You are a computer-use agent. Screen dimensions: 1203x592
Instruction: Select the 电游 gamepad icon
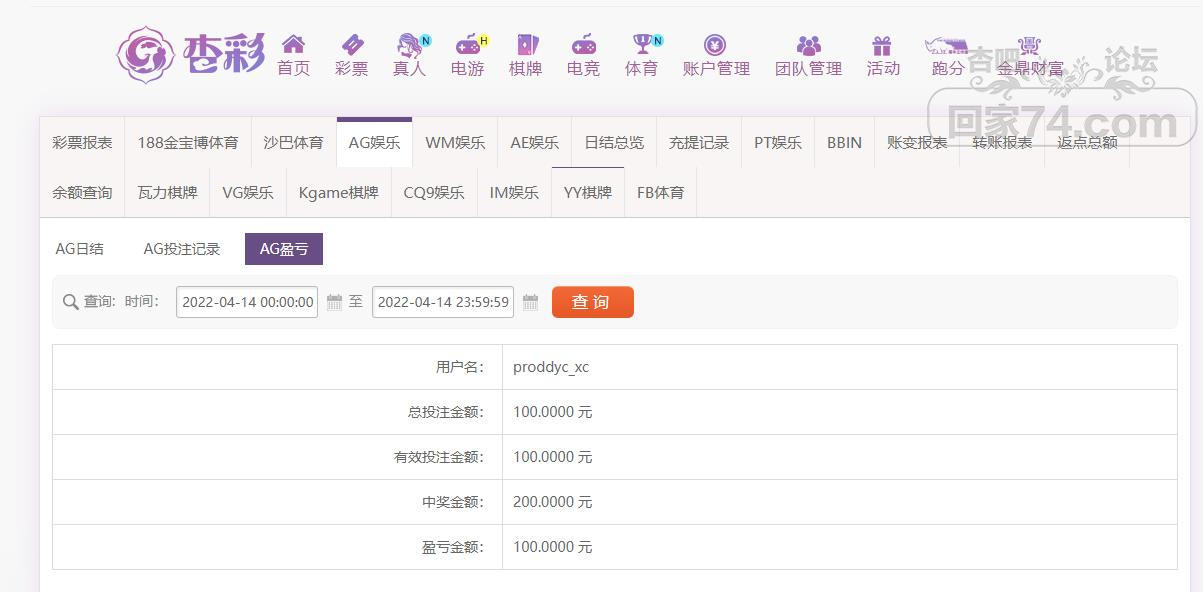pos(467,45)
